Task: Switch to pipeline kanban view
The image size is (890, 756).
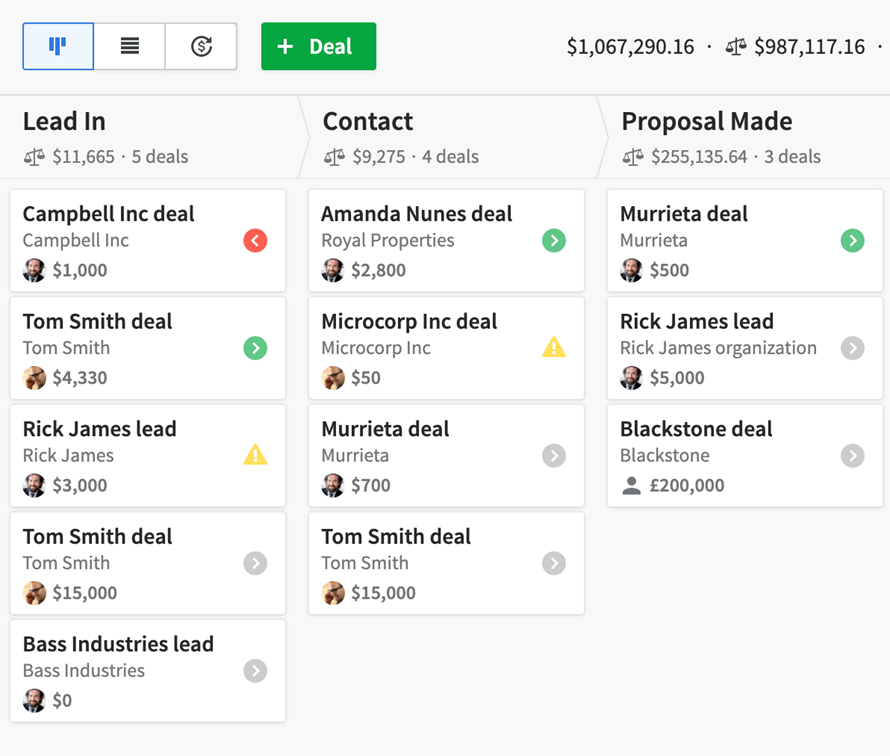Action: [58, 47]
